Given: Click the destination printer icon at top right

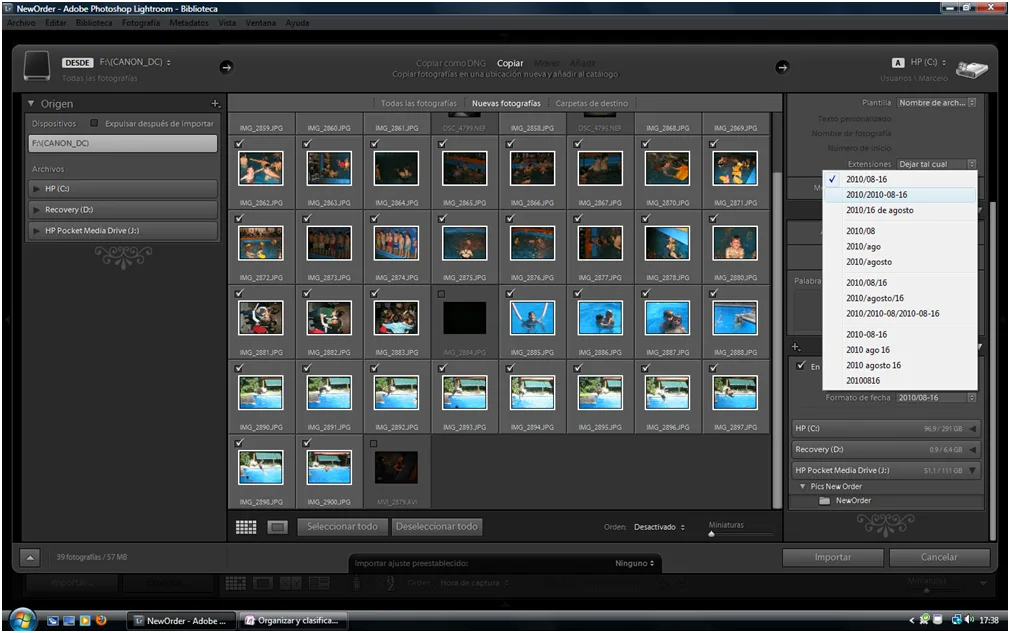Looking at the screenshot, I should coord(972,68).
